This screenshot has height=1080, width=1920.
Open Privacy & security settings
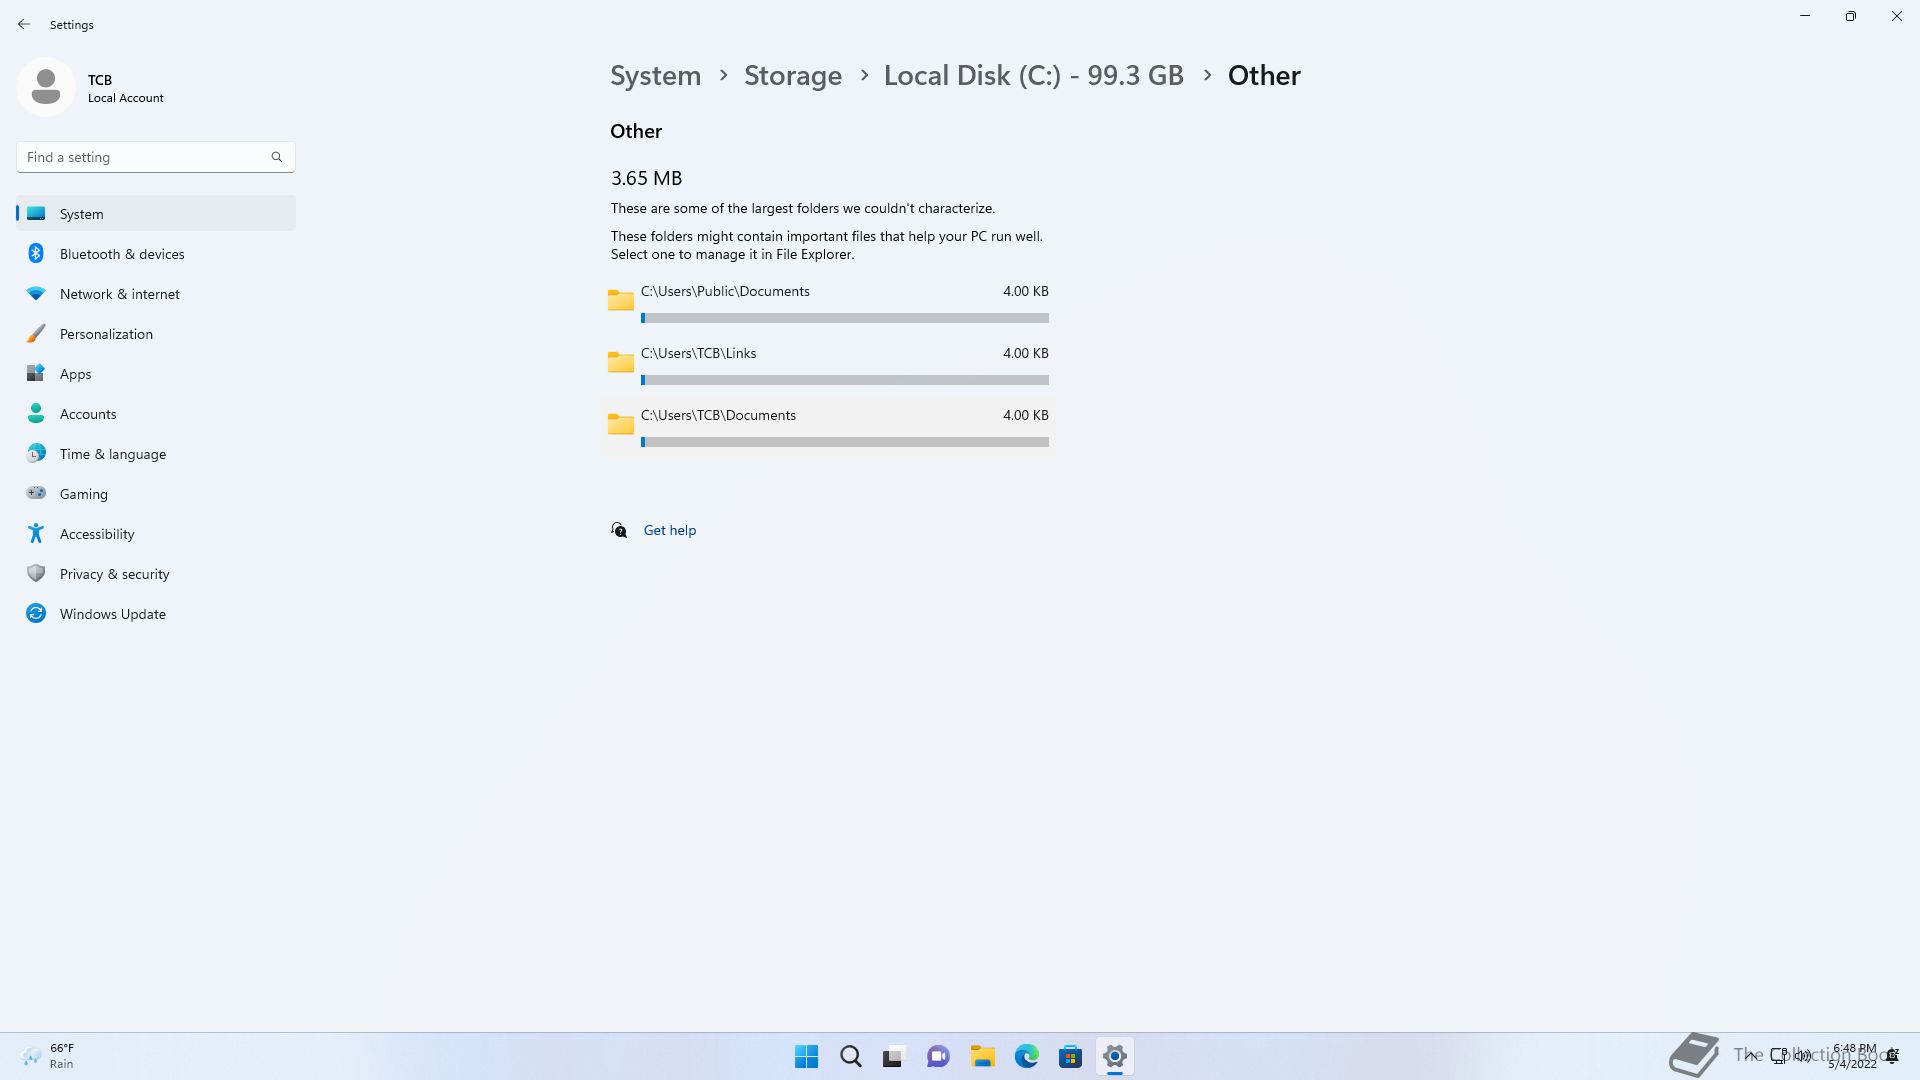tap(156, 574)
